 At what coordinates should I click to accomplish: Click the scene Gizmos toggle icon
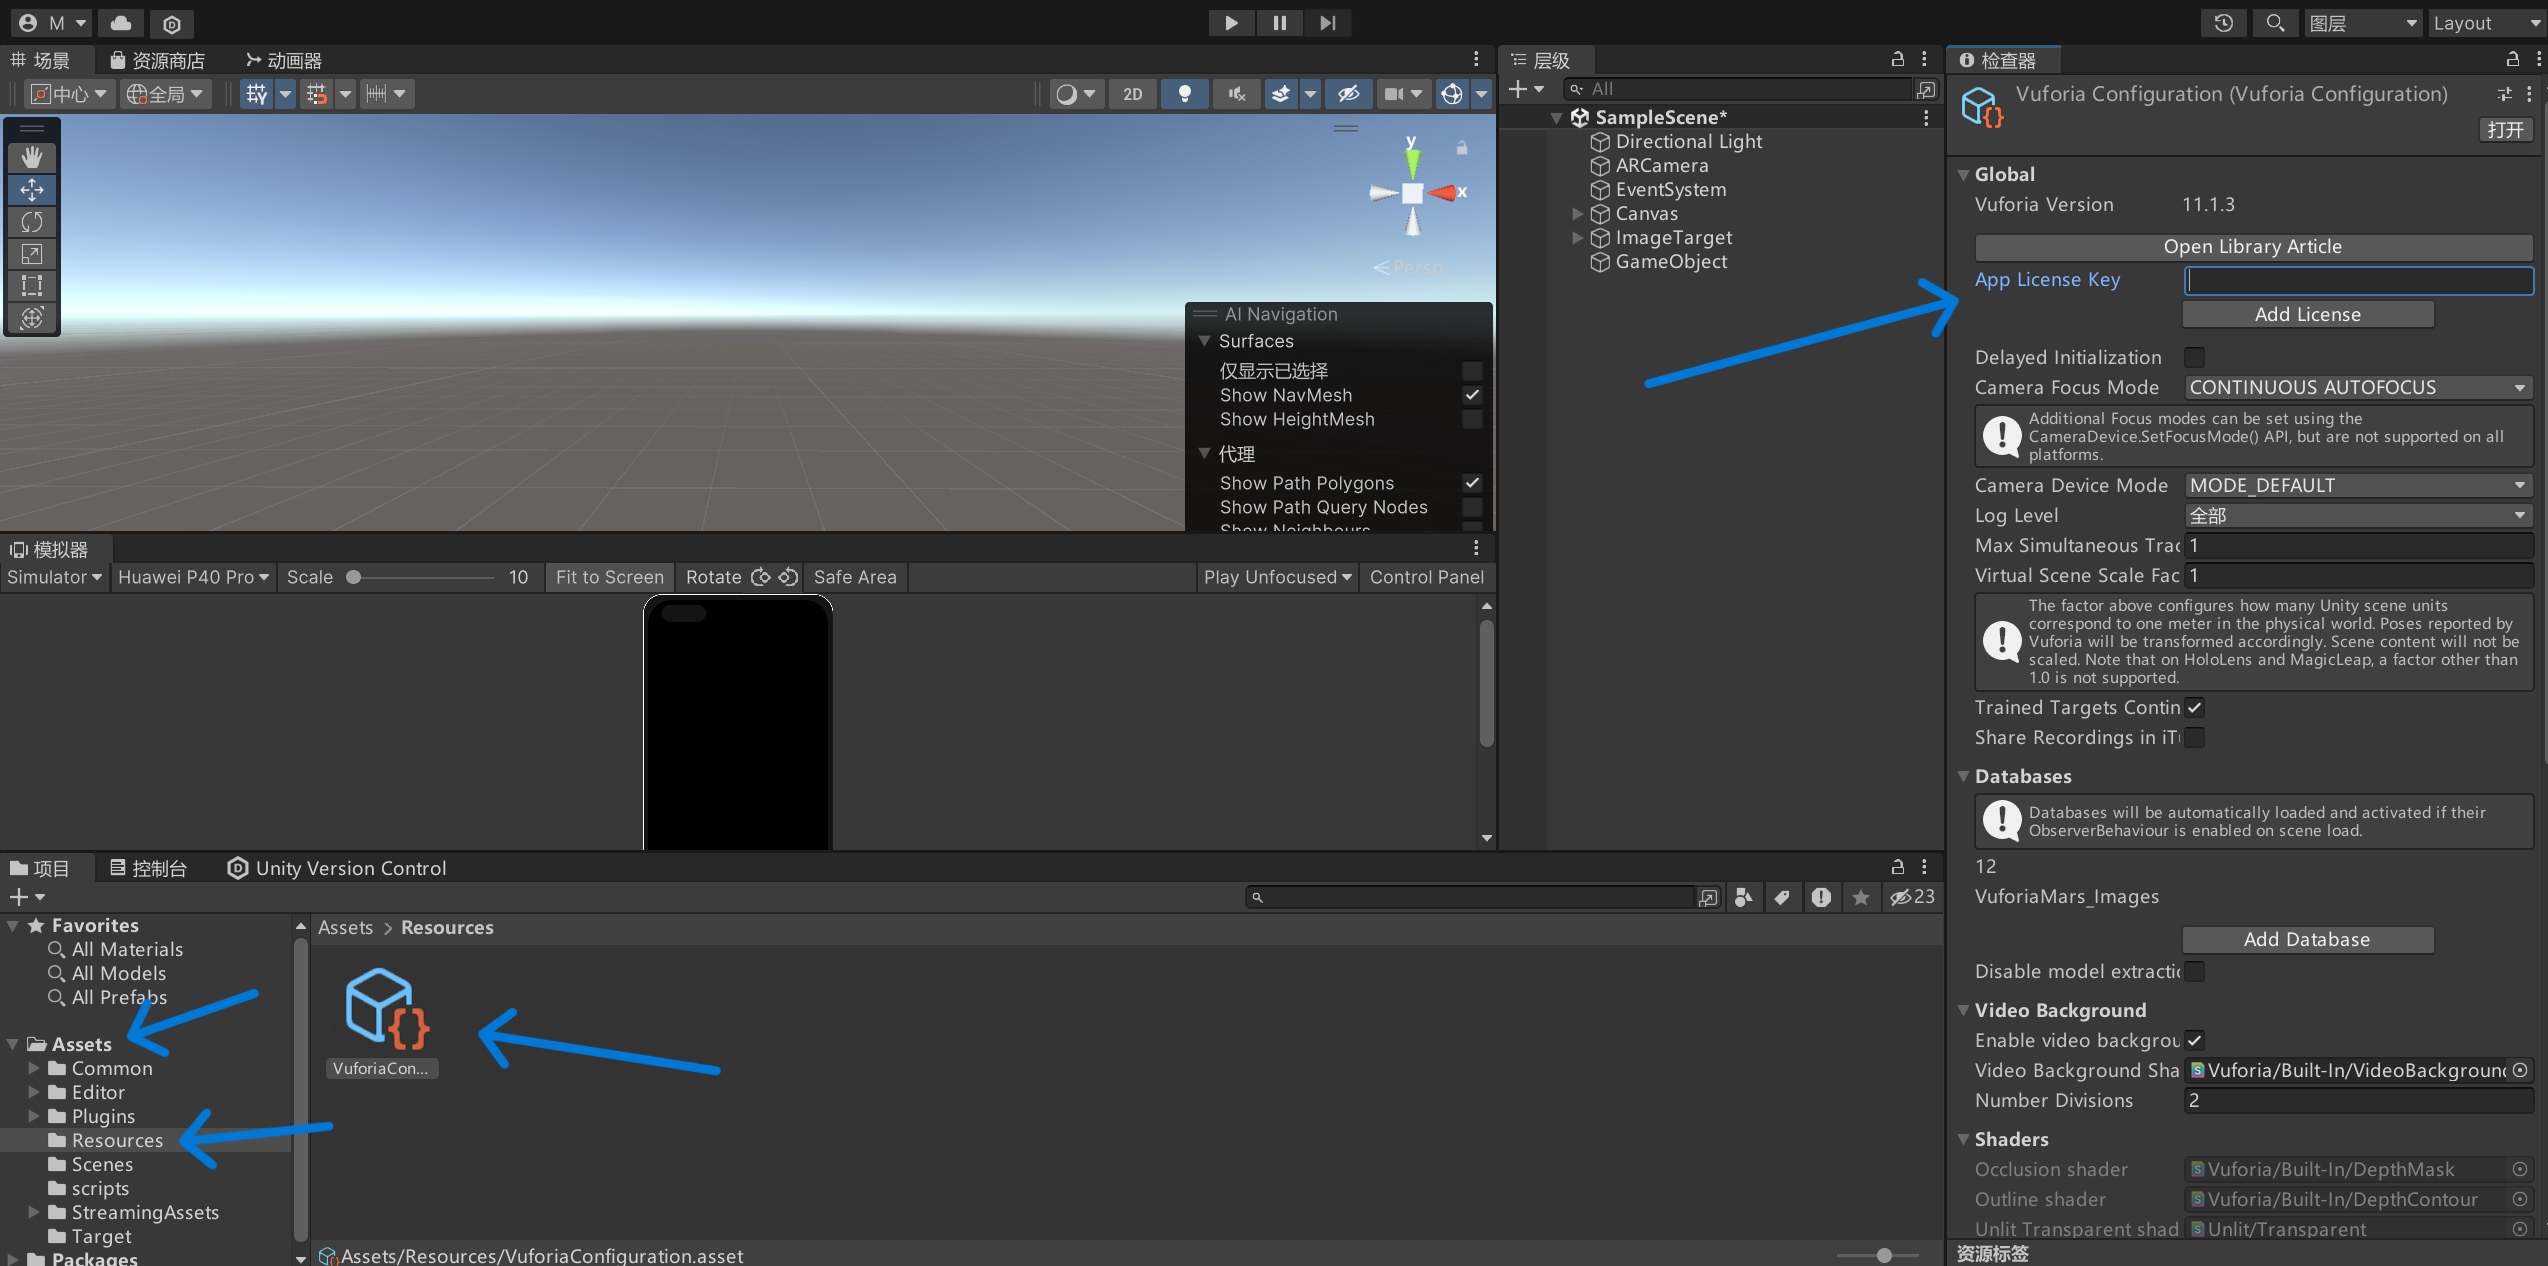[1451, 94]
